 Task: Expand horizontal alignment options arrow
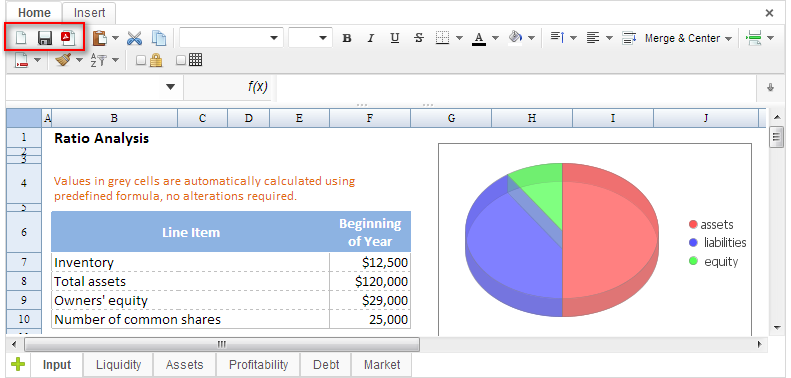(609, 38)
